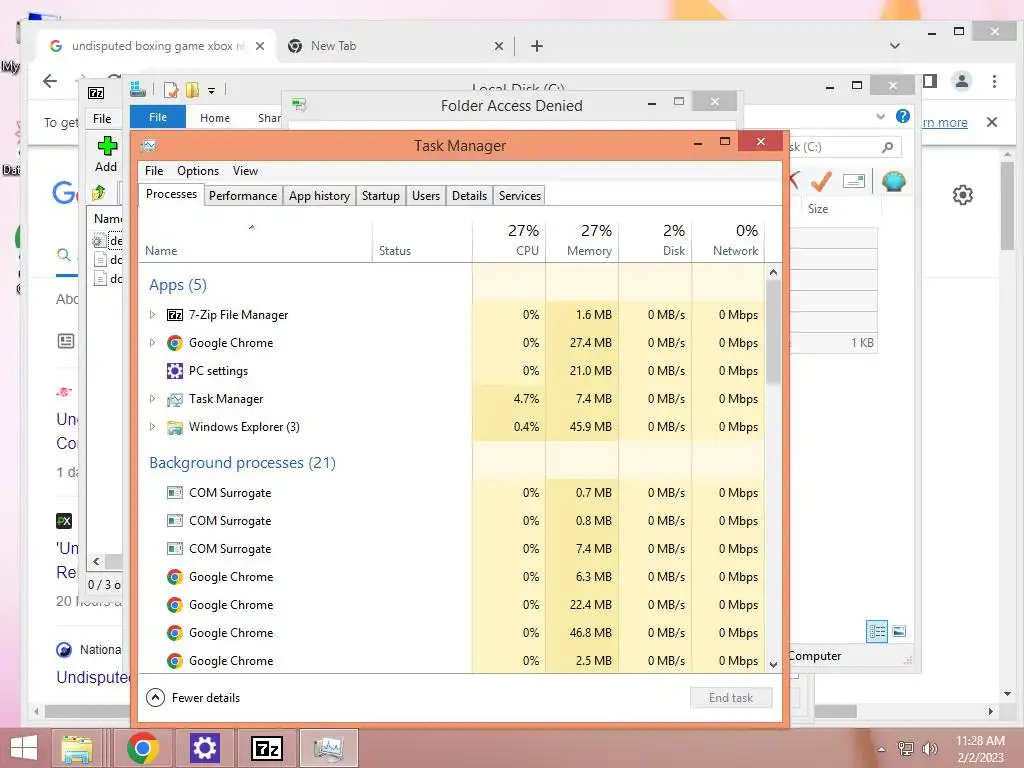Sort processes by Disk column
Screen dimensions: 1024x768
click(656, 240)
